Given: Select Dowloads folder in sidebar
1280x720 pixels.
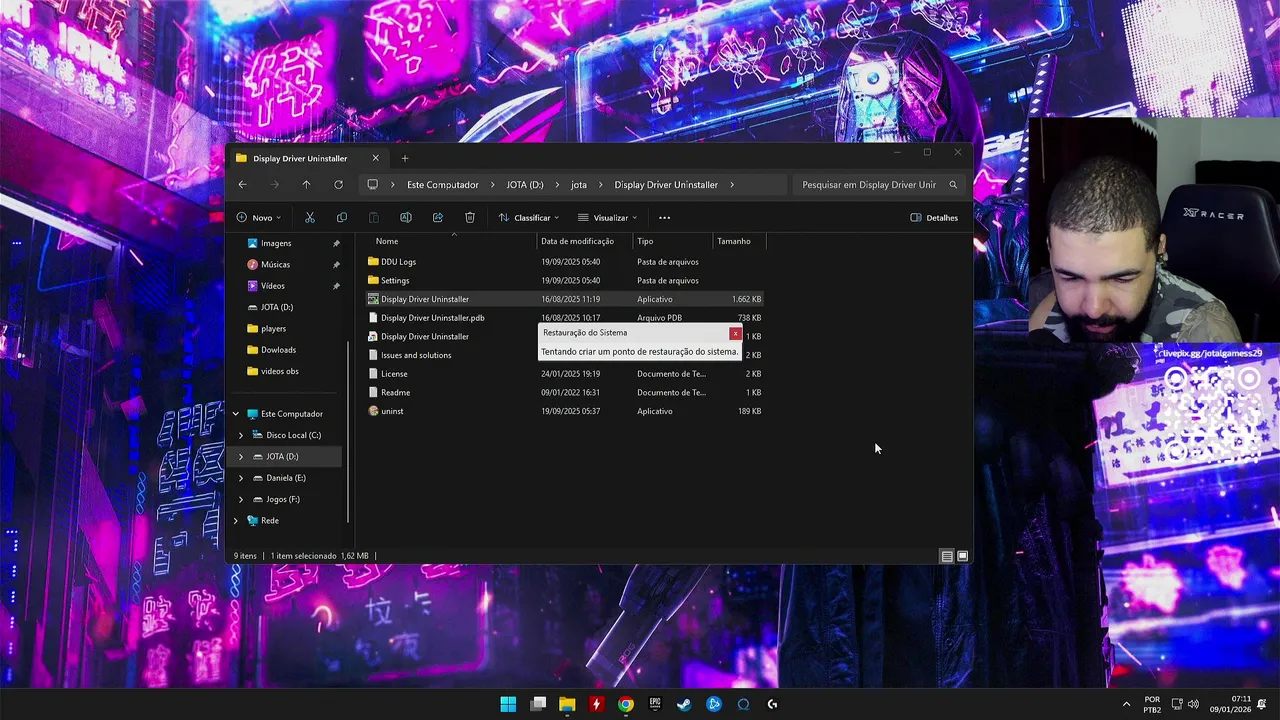Looking at the screenshot, I should [x=278, y=350].
